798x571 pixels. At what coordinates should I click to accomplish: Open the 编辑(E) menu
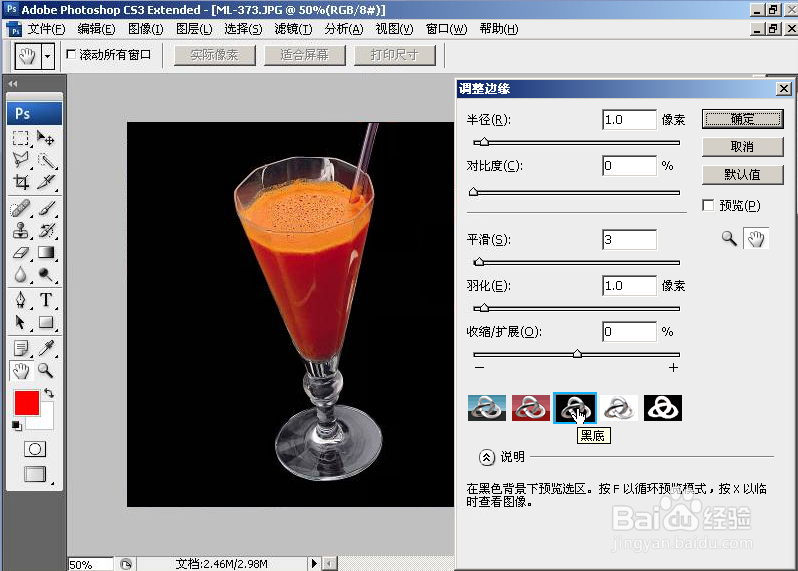click(x=96, y=29)
